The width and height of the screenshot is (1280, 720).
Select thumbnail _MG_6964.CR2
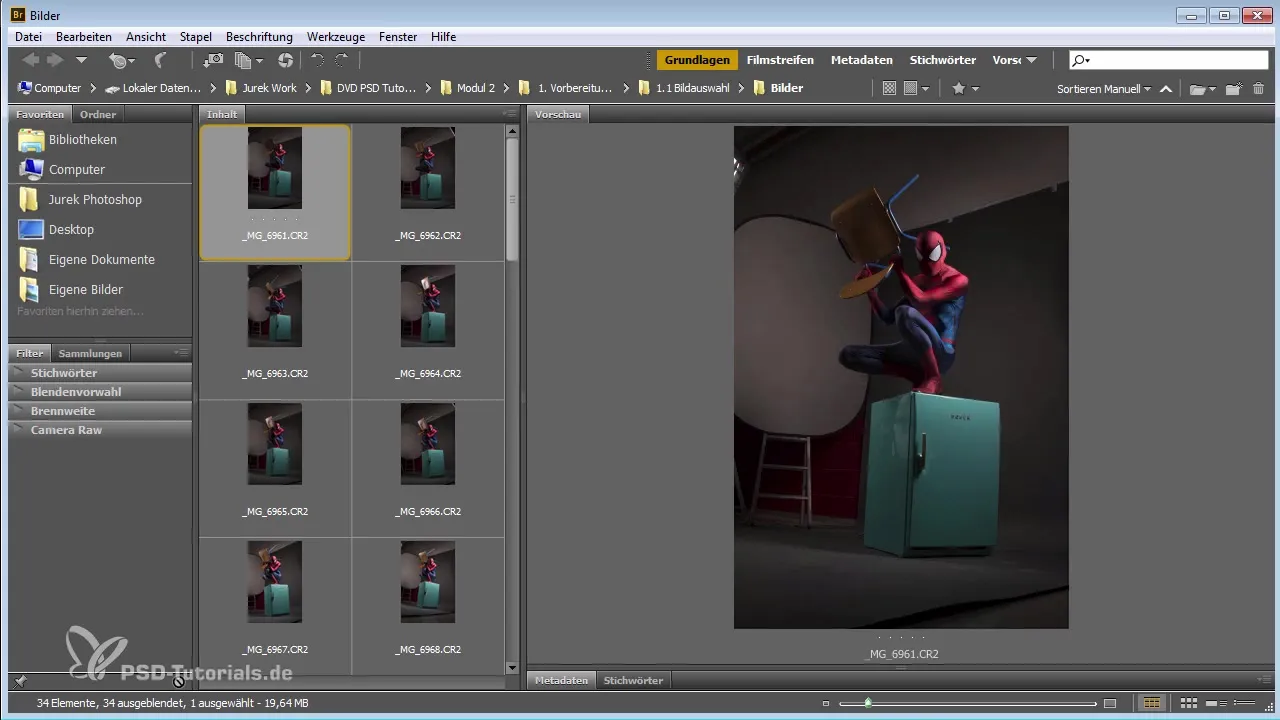point(428,306)
